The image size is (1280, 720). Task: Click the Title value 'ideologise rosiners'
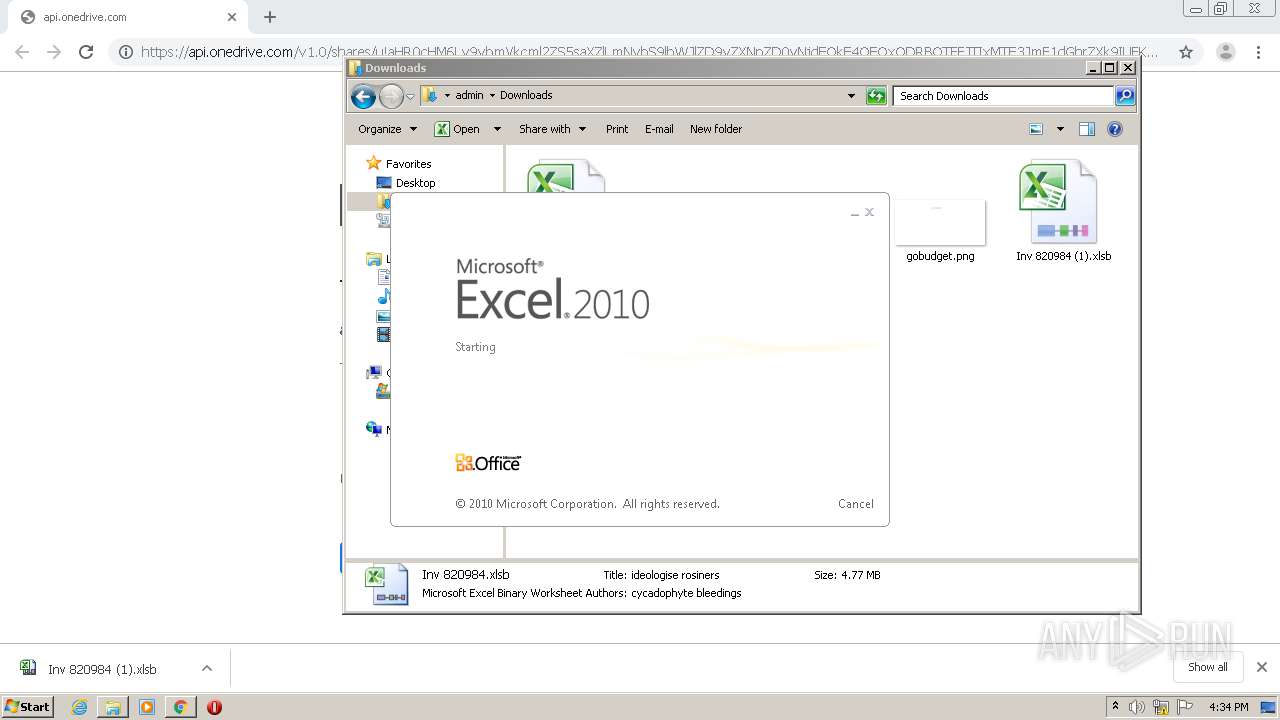tap(675, 575)
